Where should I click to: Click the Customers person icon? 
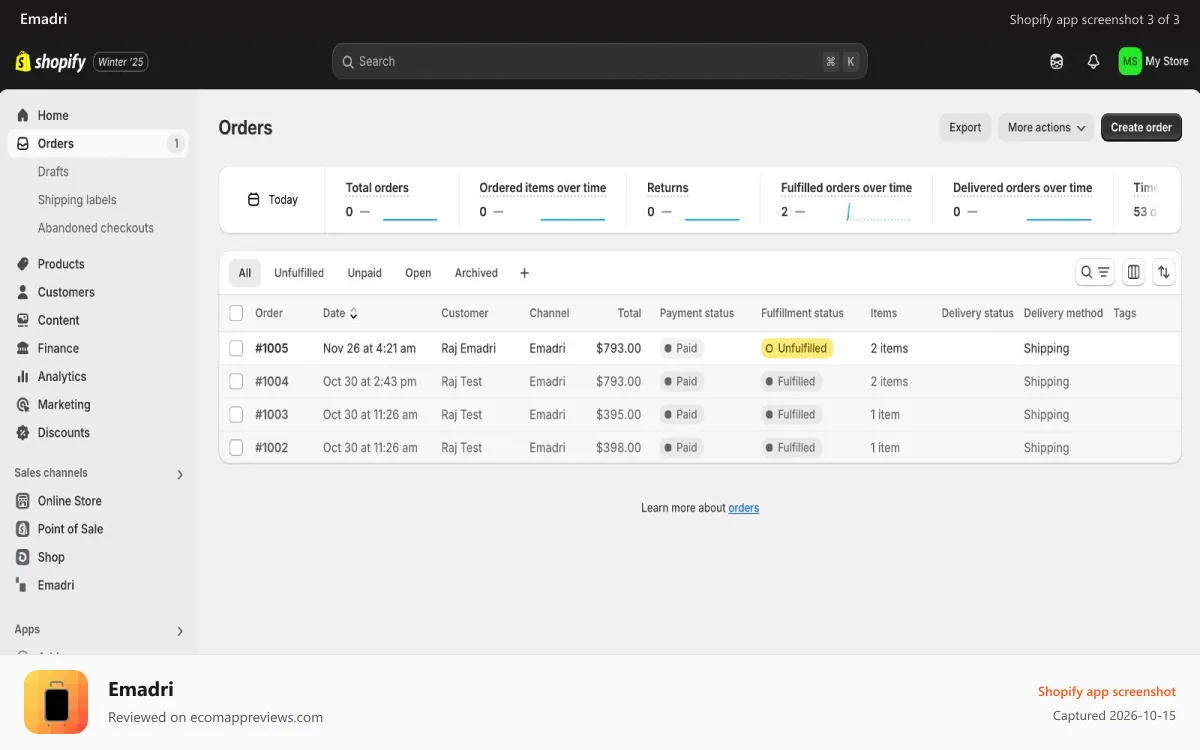pos(23,292)
